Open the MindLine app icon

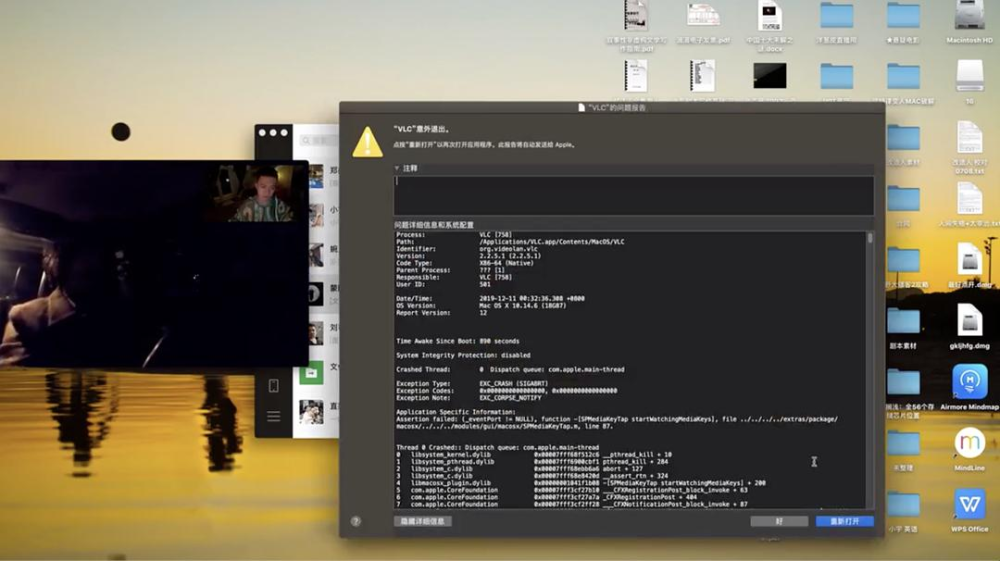pos(969,442)
